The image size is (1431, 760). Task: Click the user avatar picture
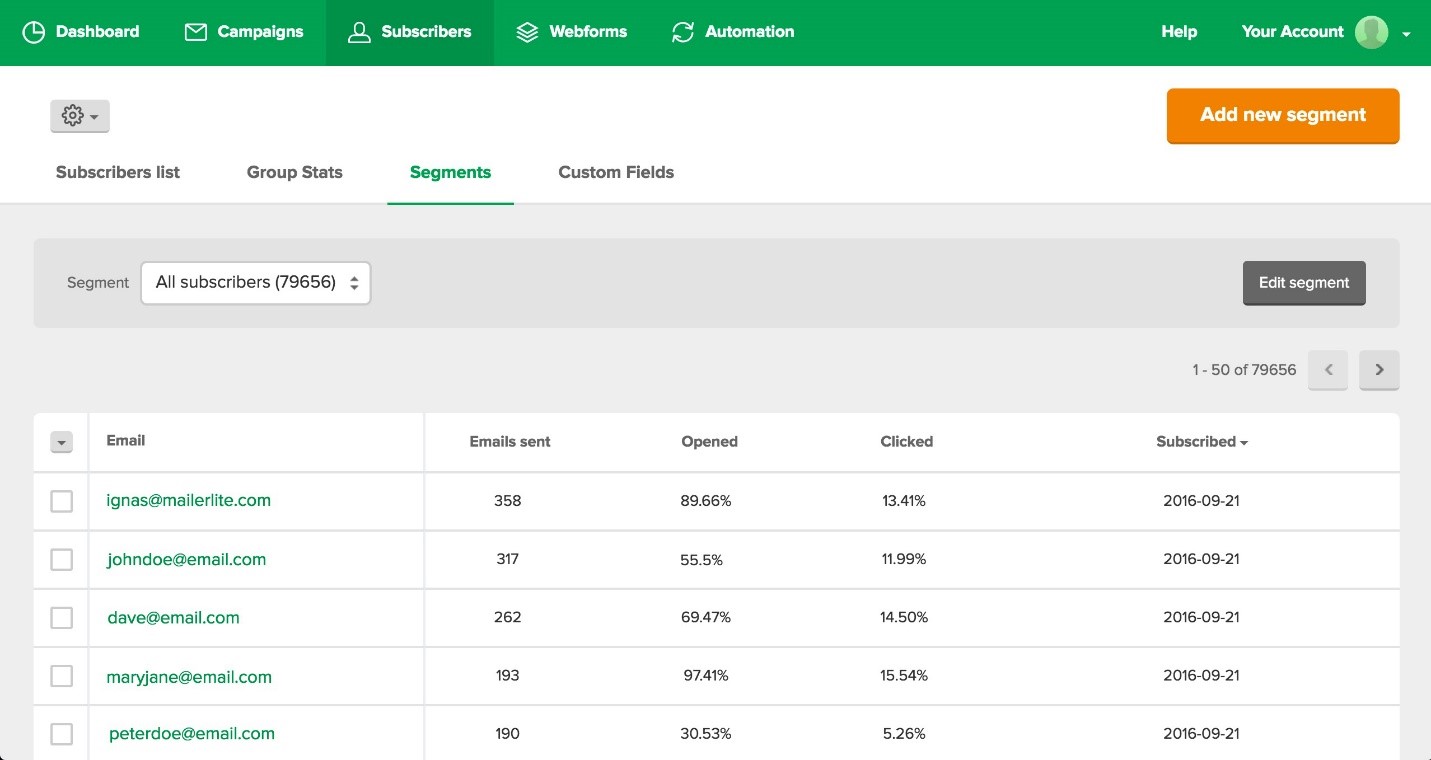tap(1372, 32)
